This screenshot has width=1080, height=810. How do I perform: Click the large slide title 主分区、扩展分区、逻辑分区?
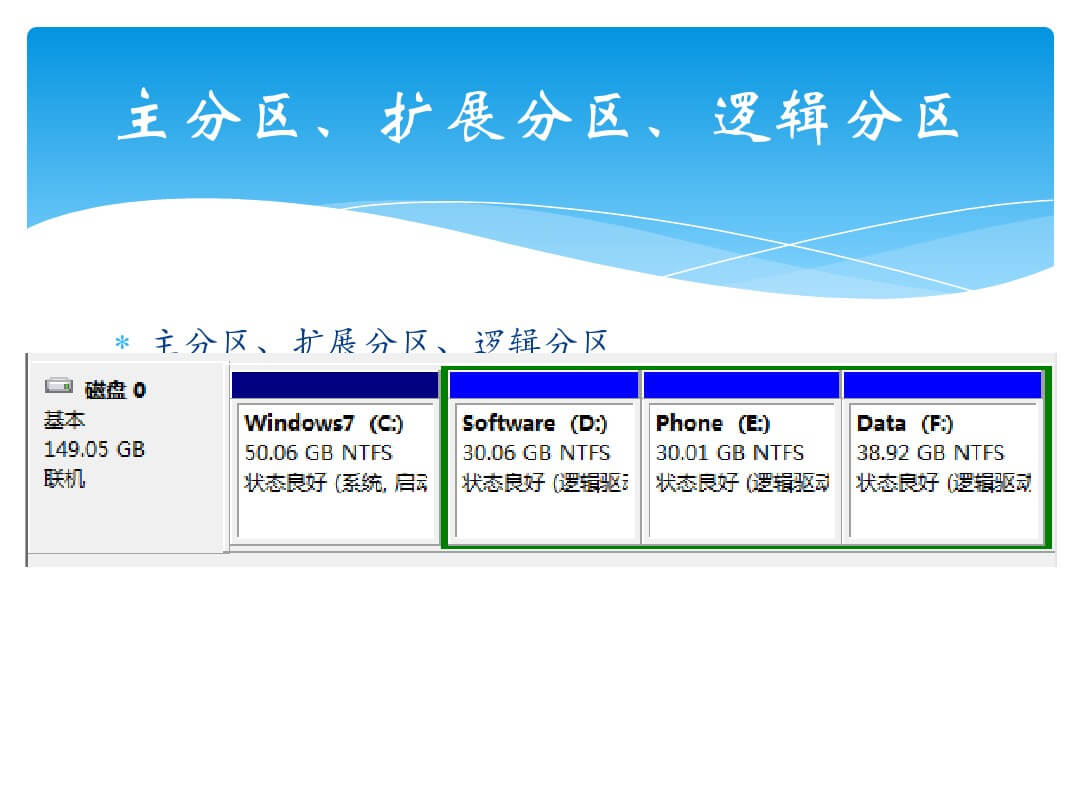539,118
